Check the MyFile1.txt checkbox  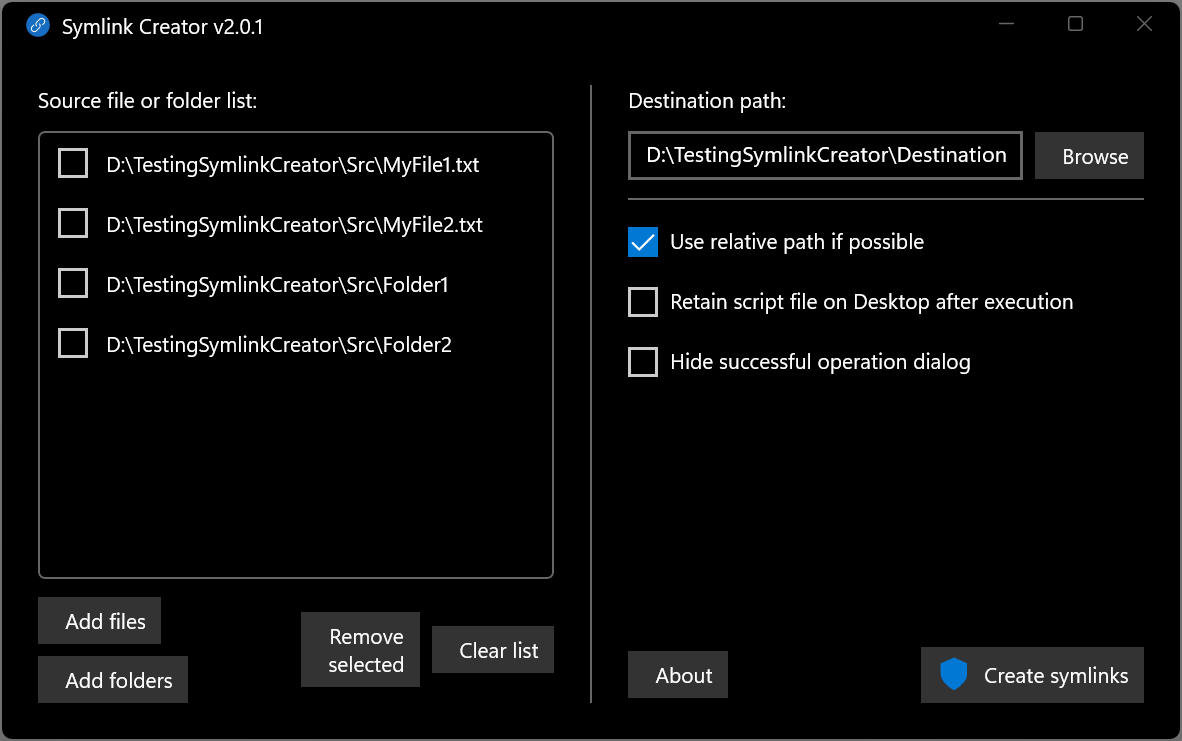click(73, 164)
